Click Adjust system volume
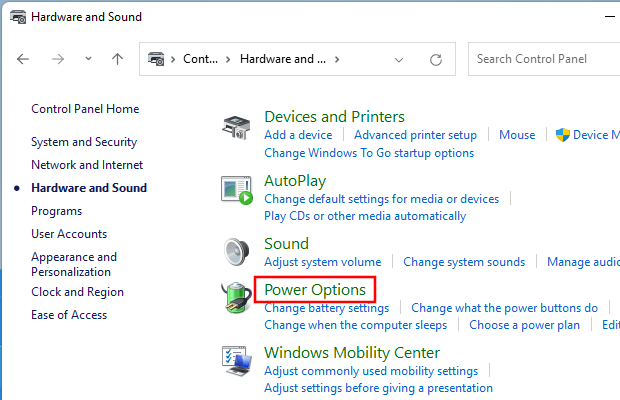 [x=323, y=262]
